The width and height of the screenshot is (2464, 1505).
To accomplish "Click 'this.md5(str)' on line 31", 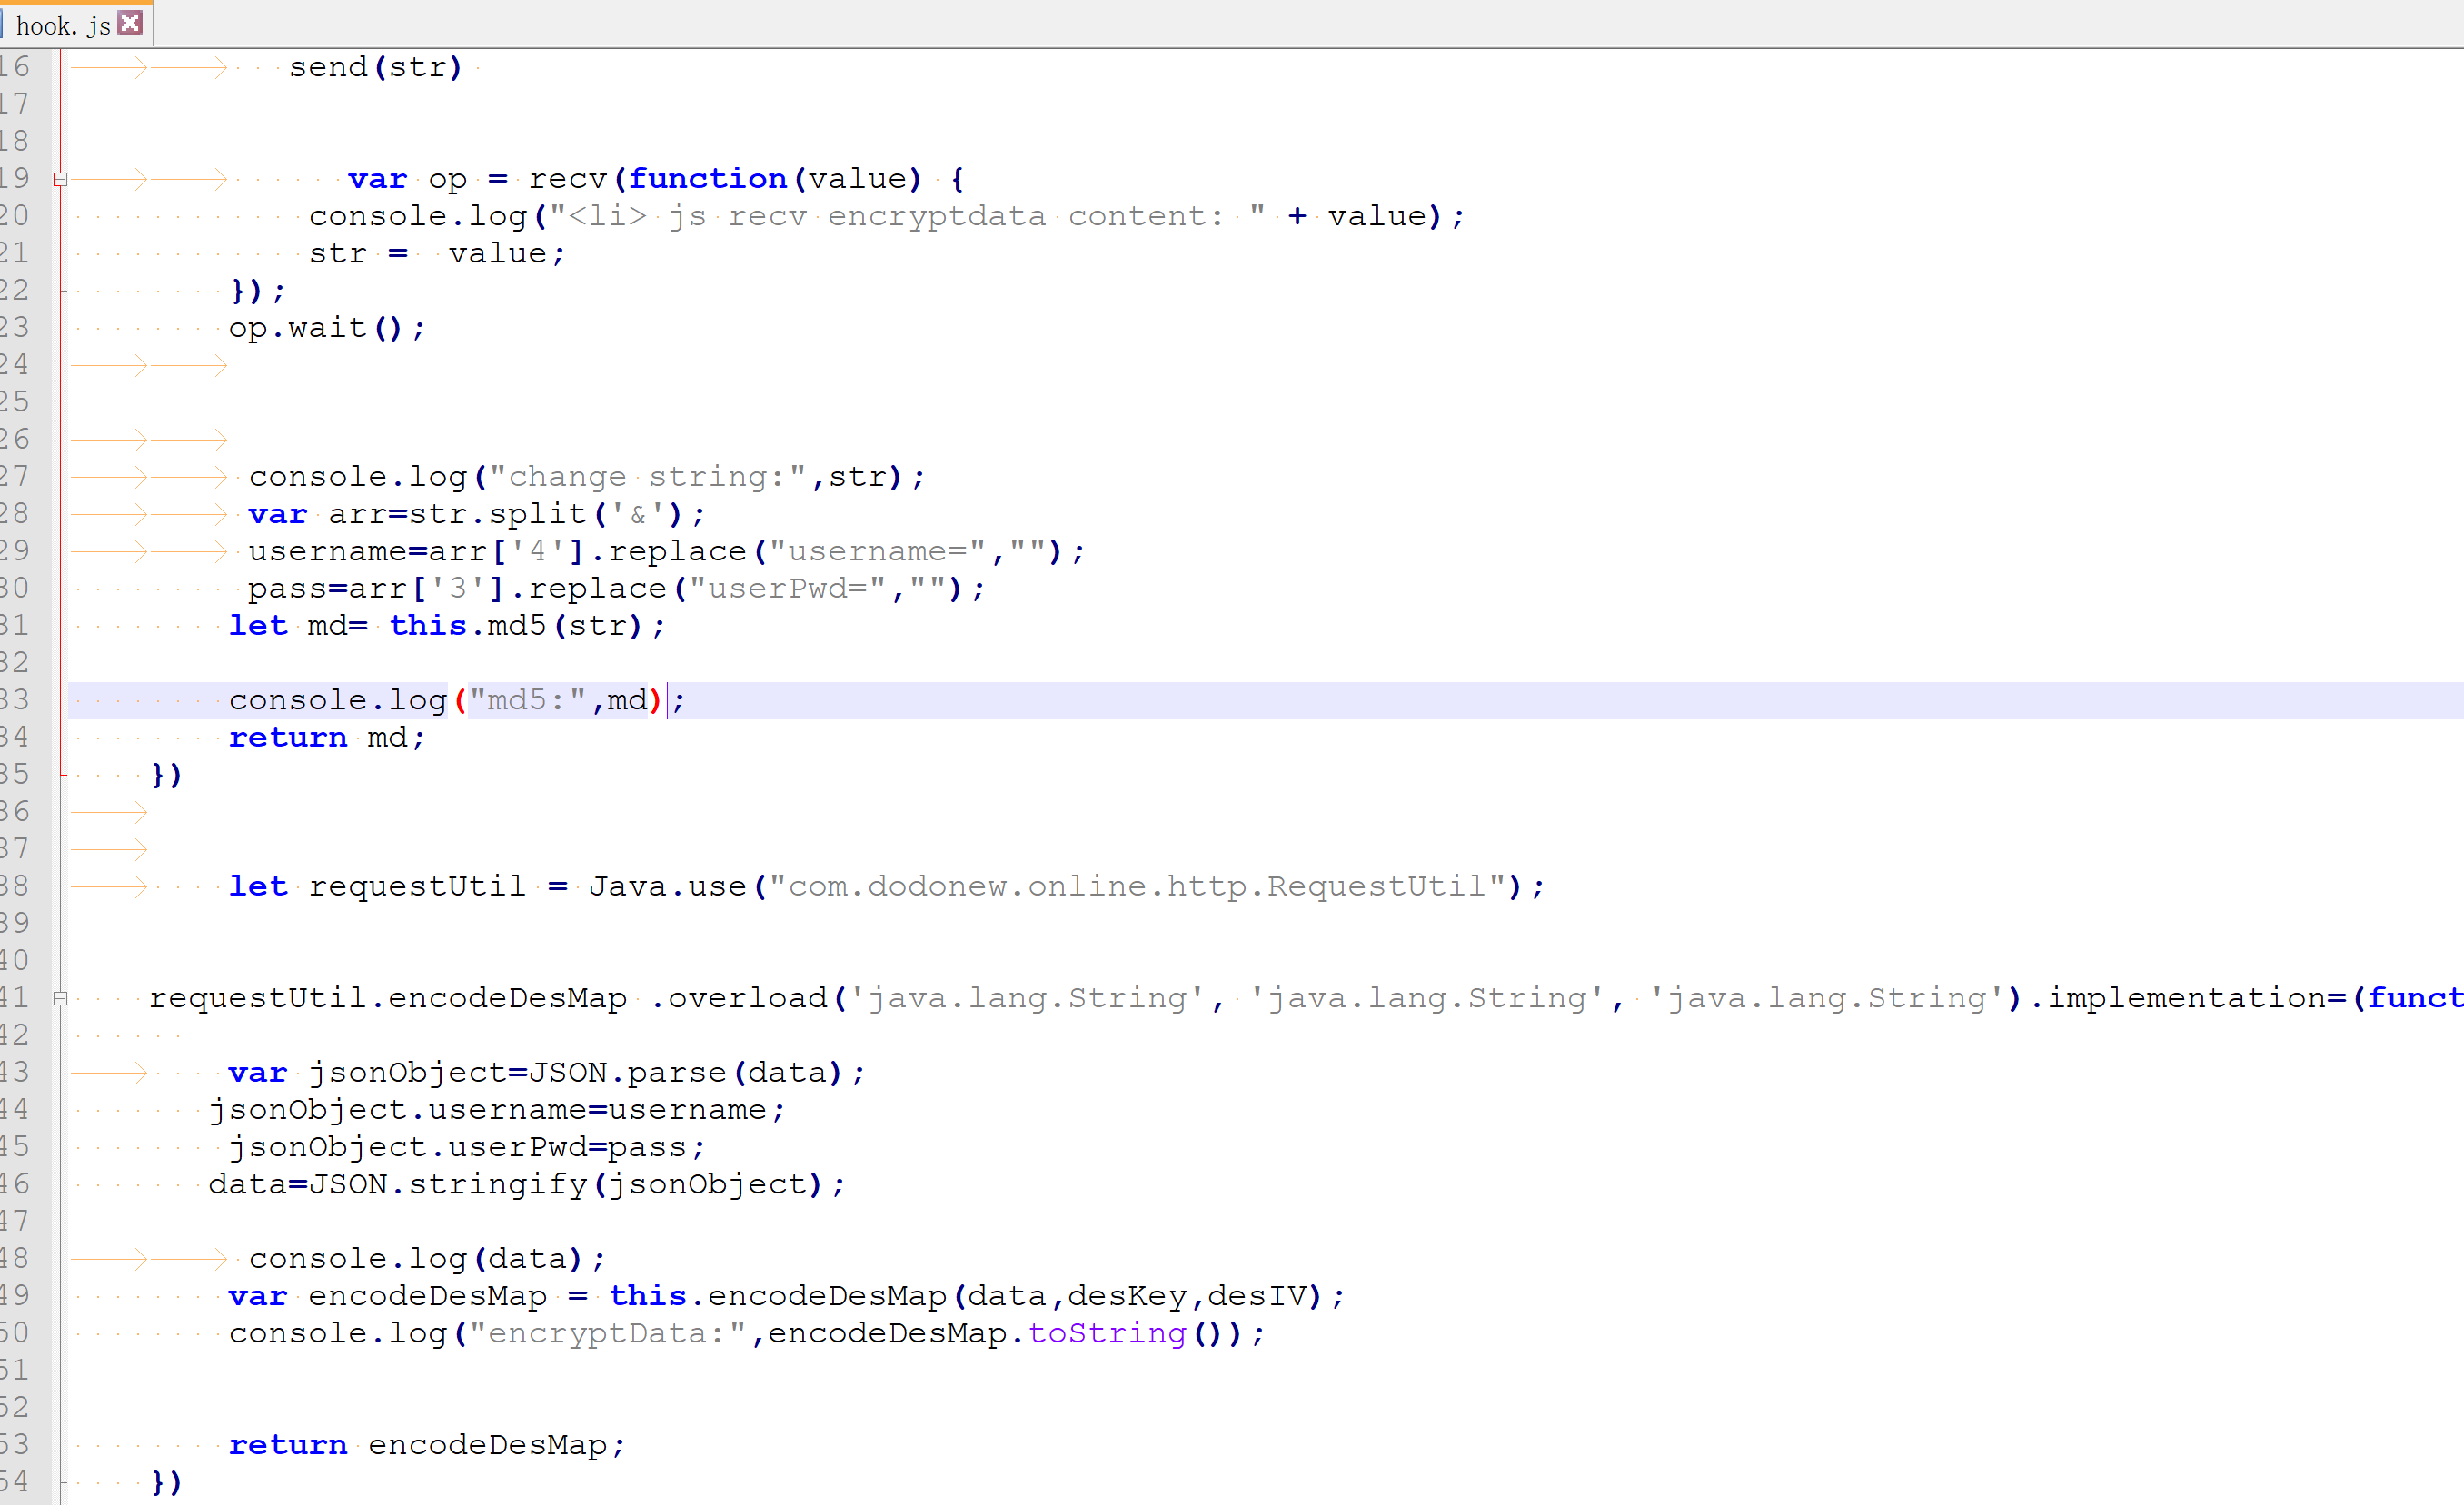I will point(515,626).
